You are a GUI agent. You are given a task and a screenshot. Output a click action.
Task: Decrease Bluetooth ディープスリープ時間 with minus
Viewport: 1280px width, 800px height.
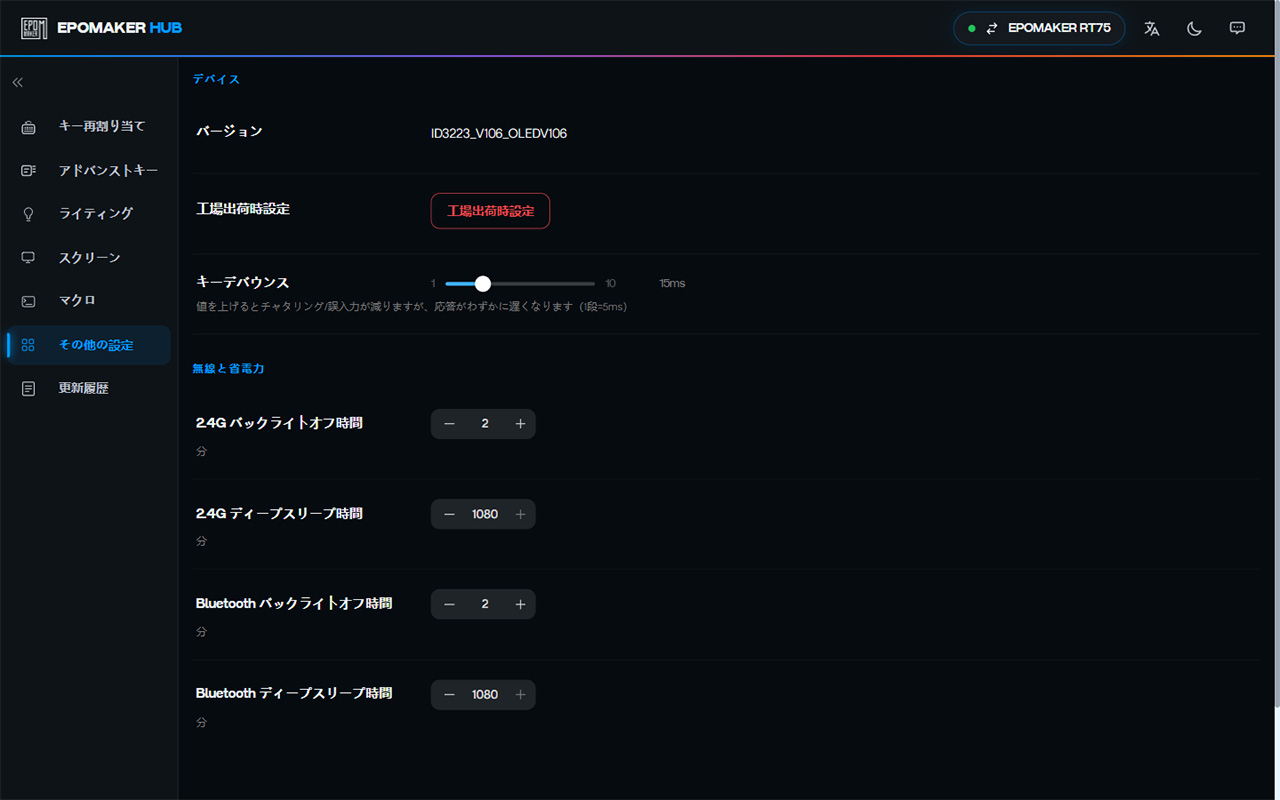(449, 695)
